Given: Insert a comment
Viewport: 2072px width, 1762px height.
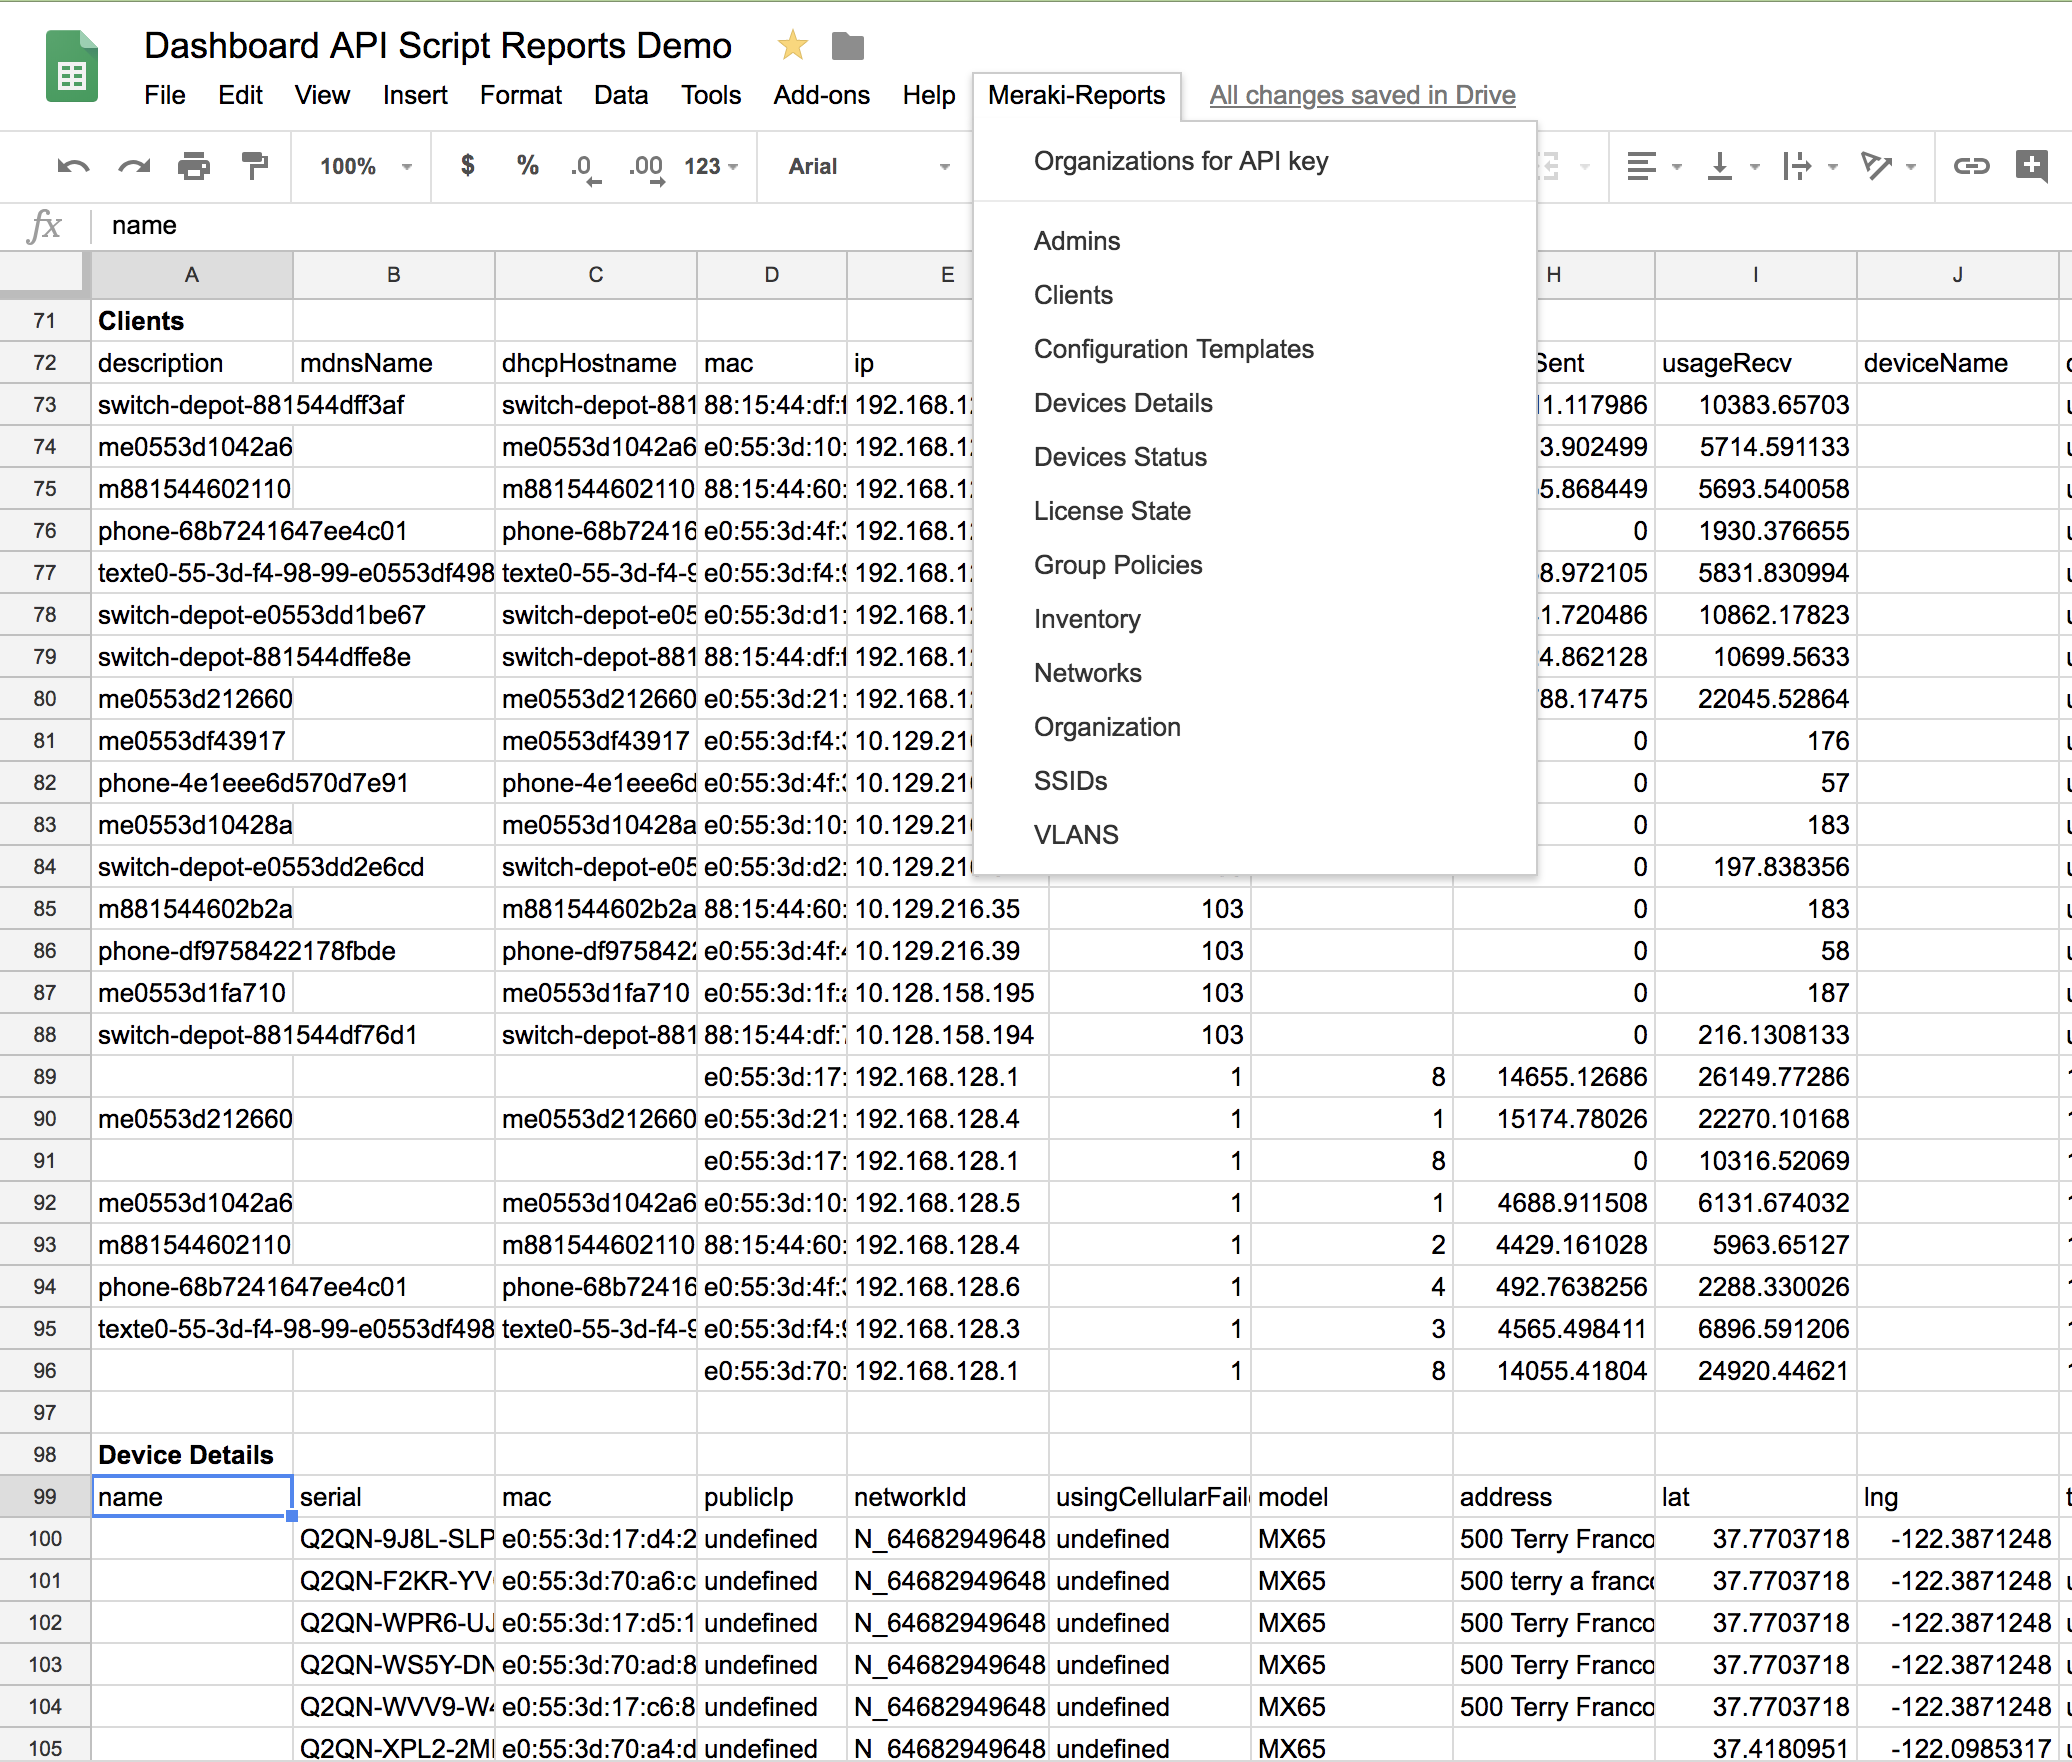Looking at the screenshot, I should 2034,166.
